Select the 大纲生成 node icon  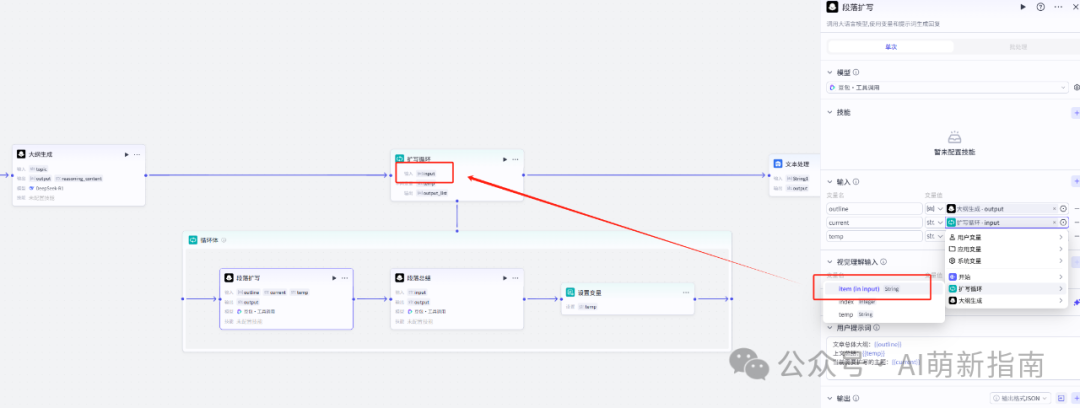coord(21,155)
